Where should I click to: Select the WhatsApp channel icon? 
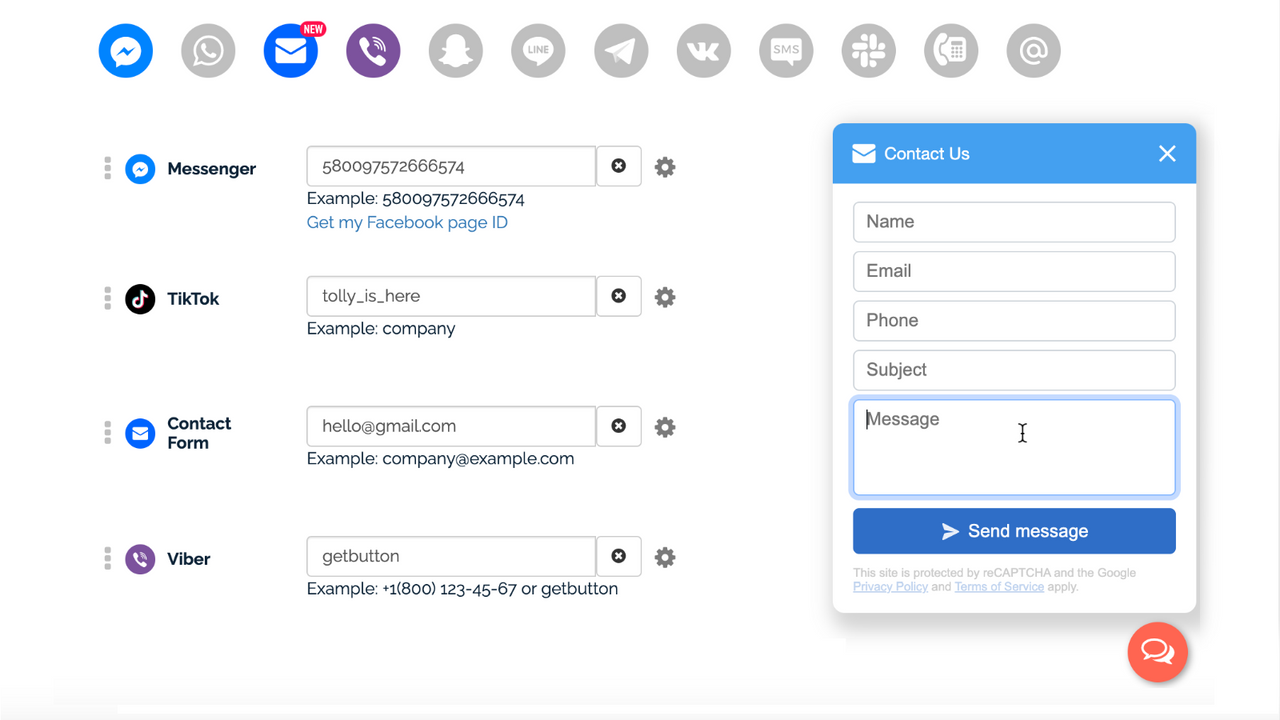[x=208, y=51]
